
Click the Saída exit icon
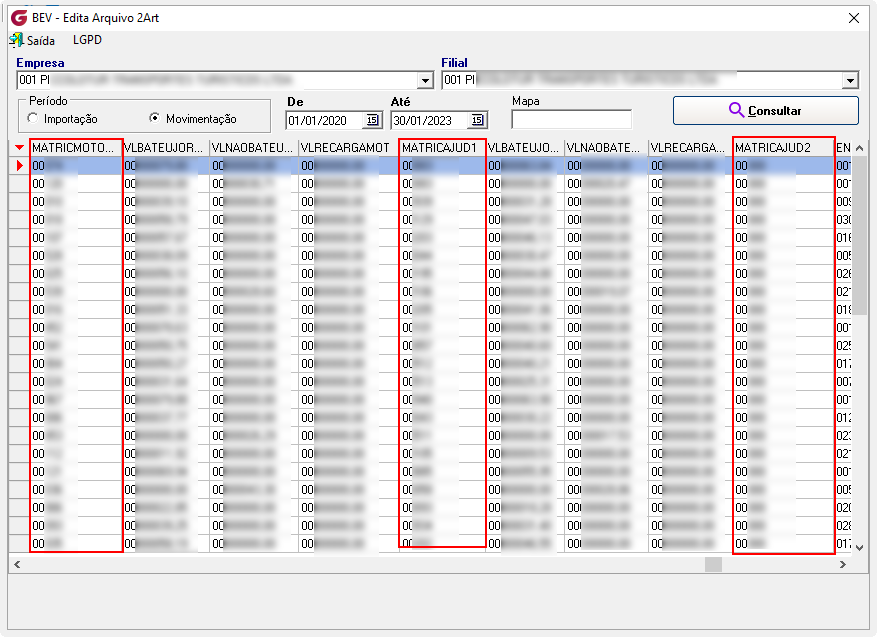point(16,40)
